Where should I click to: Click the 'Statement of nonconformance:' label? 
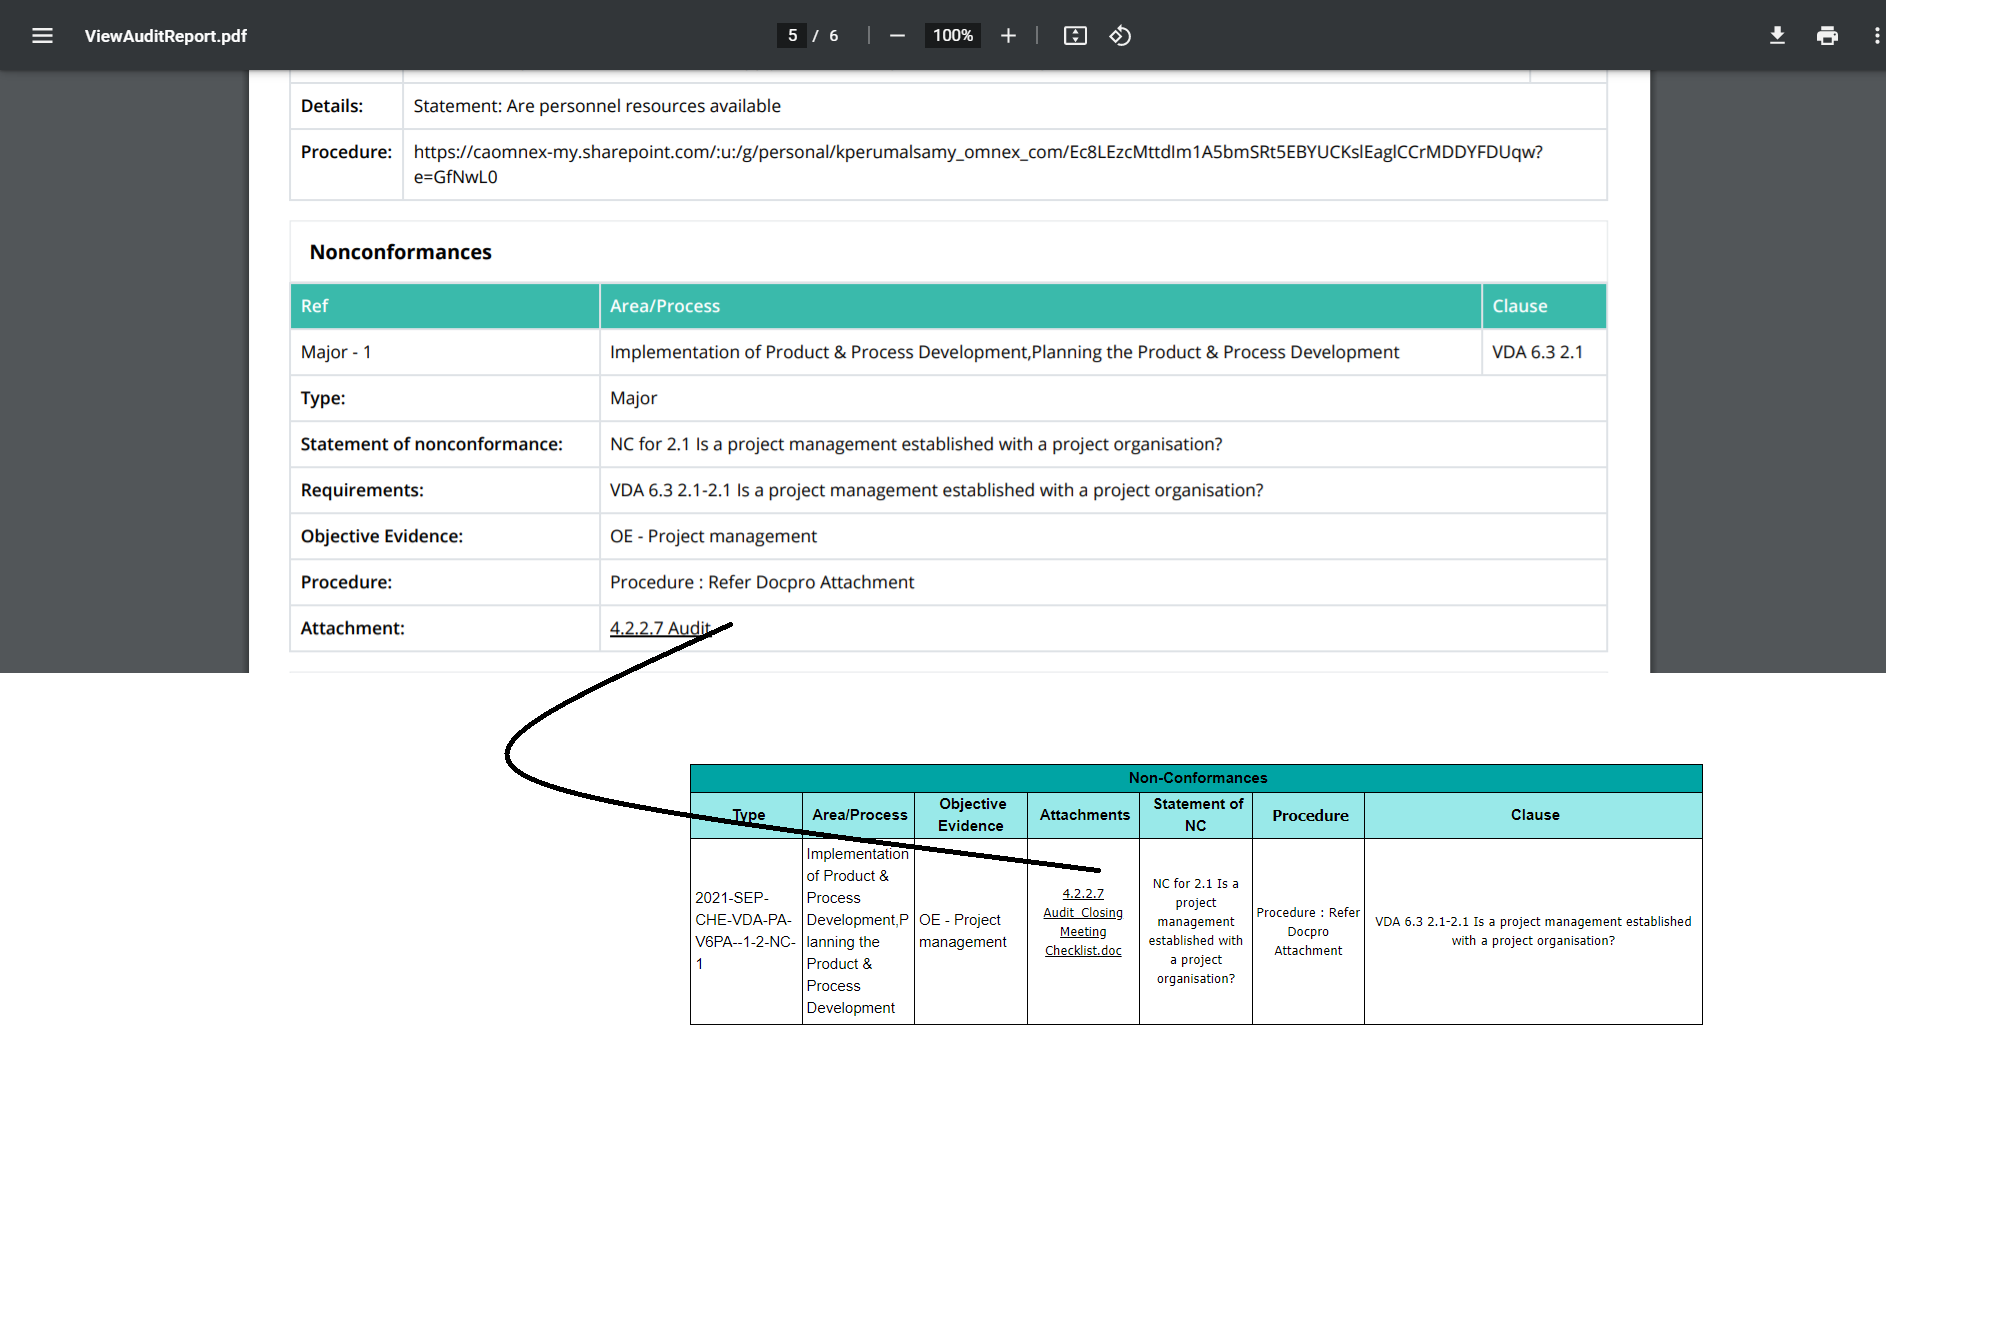[x=431, y=444]
